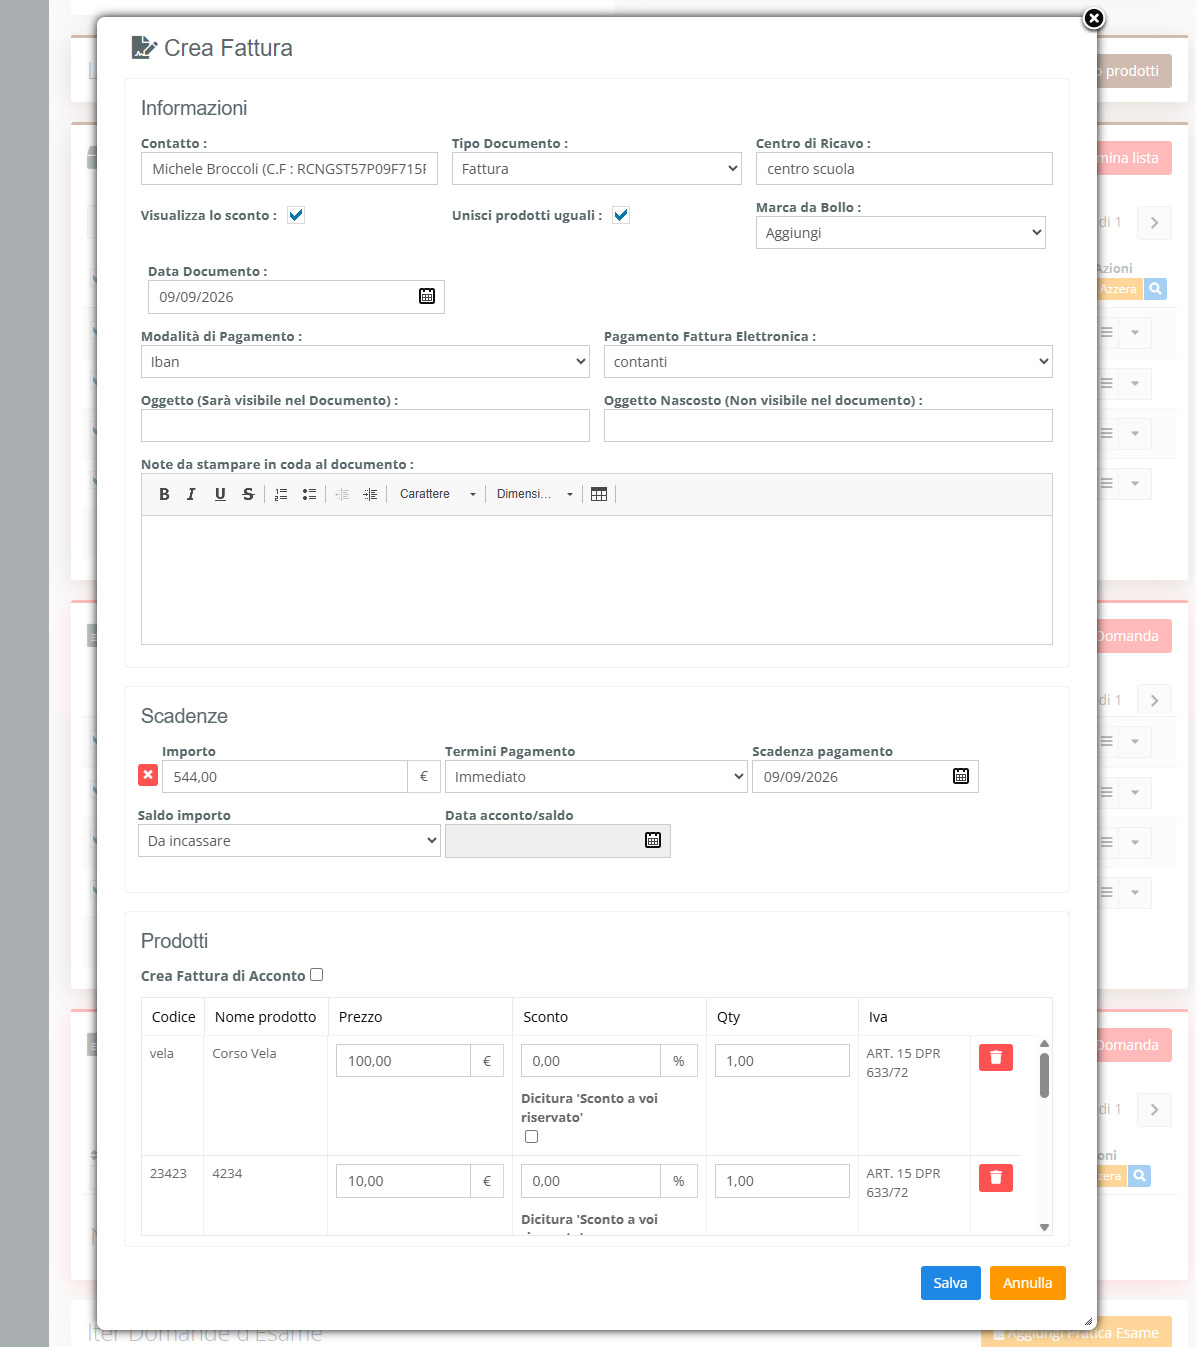This screenshot has height=1347, width=1197.
Task: Enable Crea Fattura di Acconto checkbox
Action: pos(317,975)
